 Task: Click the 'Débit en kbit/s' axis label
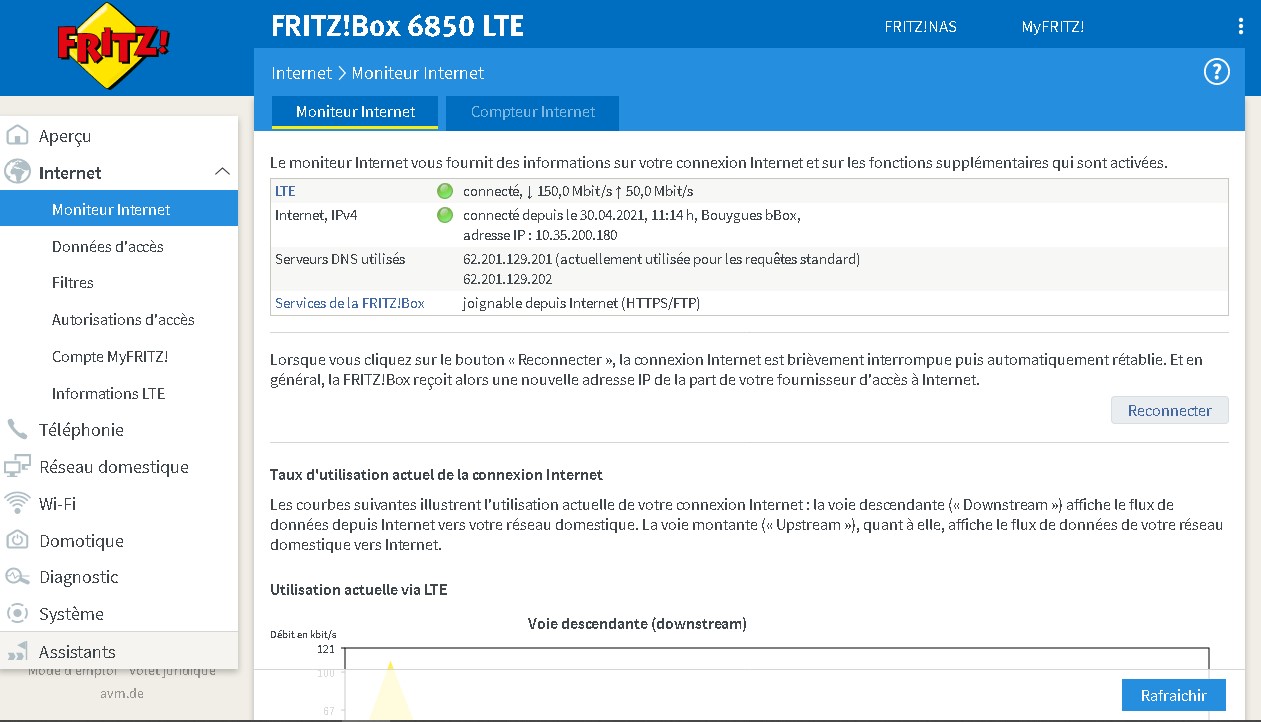[303, 634]
